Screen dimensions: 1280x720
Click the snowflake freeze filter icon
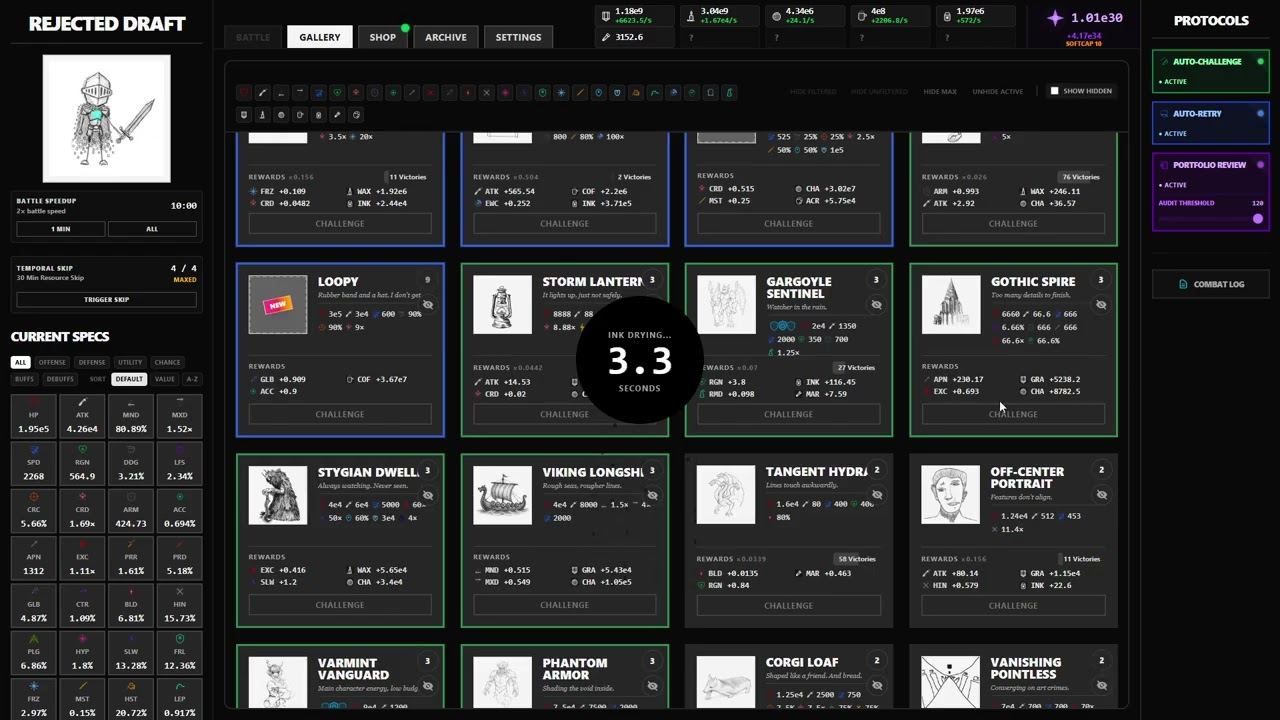(x=562, y=92)
